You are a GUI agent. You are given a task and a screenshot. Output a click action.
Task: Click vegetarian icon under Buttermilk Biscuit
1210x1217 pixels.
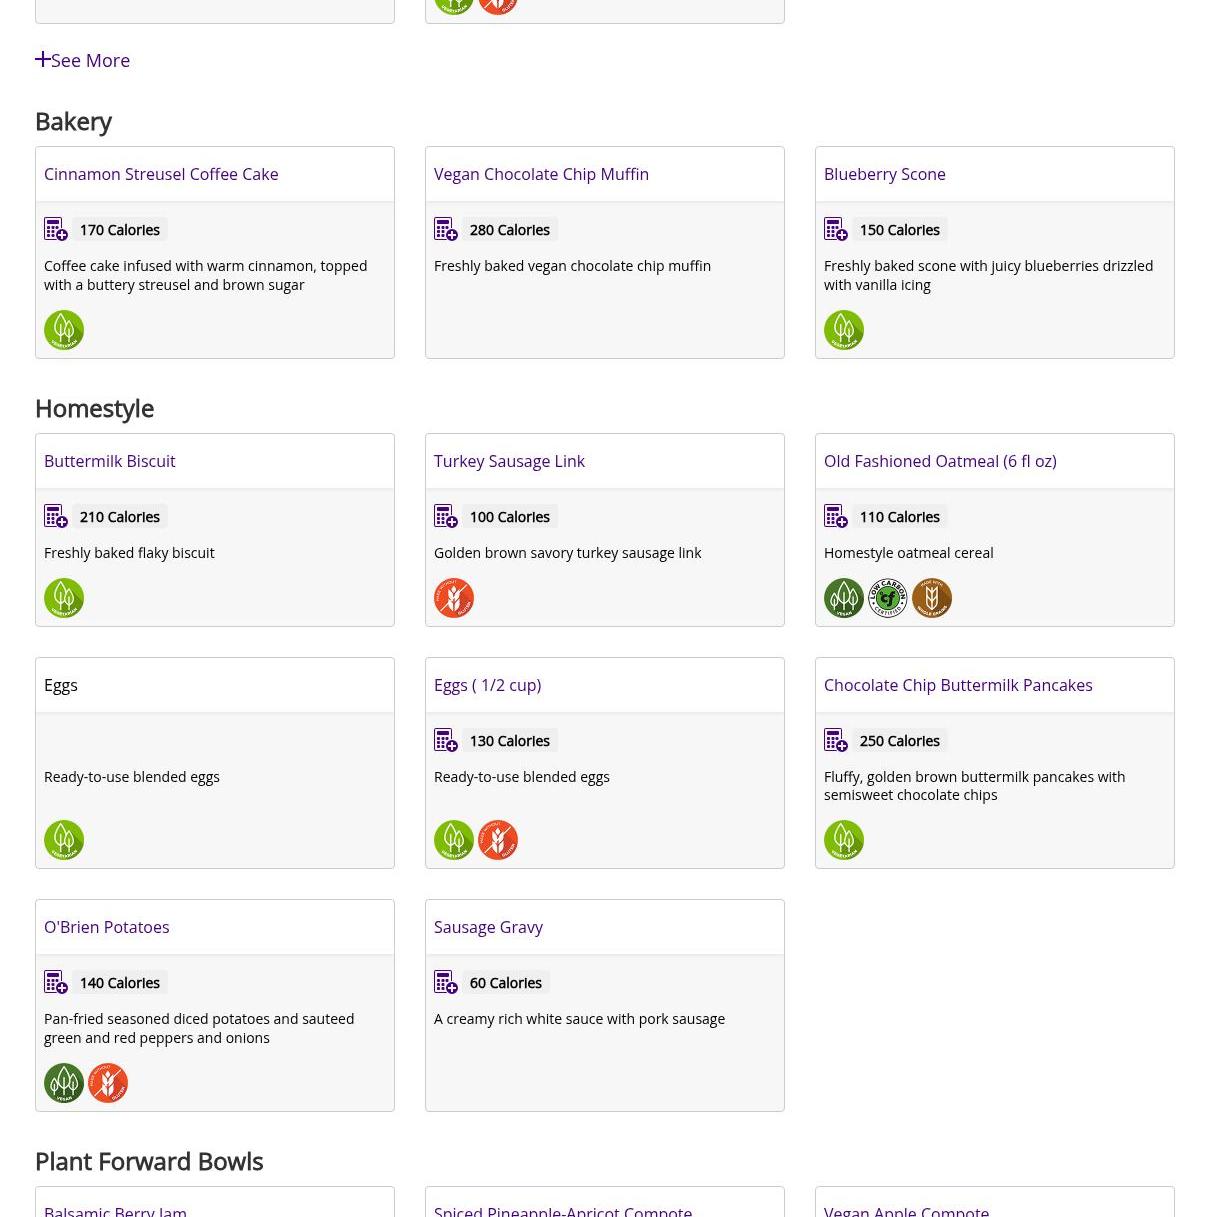(64, 598)
